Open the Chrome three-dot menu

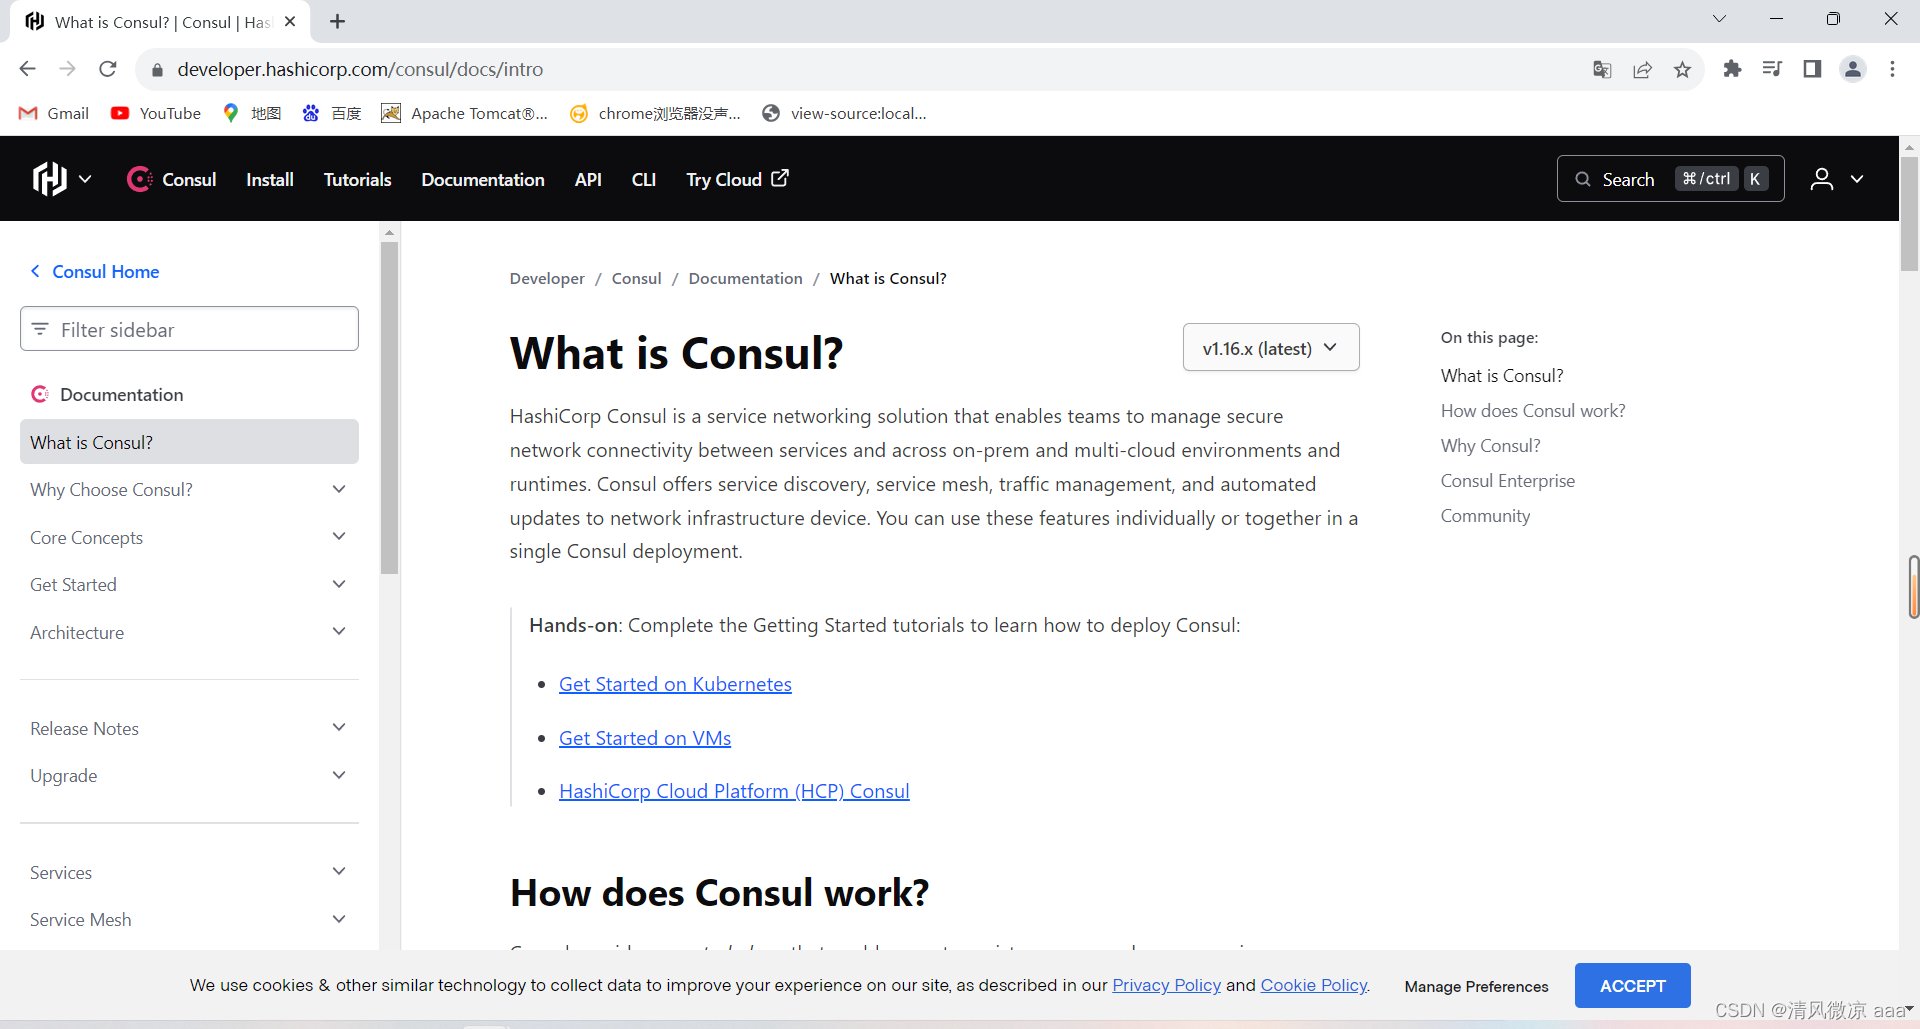(1892, 69)
